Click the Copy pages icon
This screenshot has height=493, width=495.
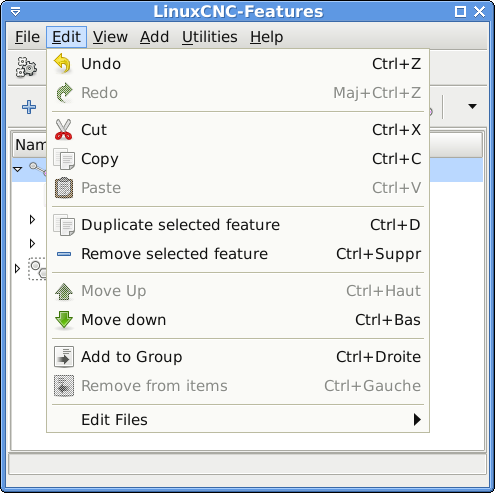coord(64,159)
